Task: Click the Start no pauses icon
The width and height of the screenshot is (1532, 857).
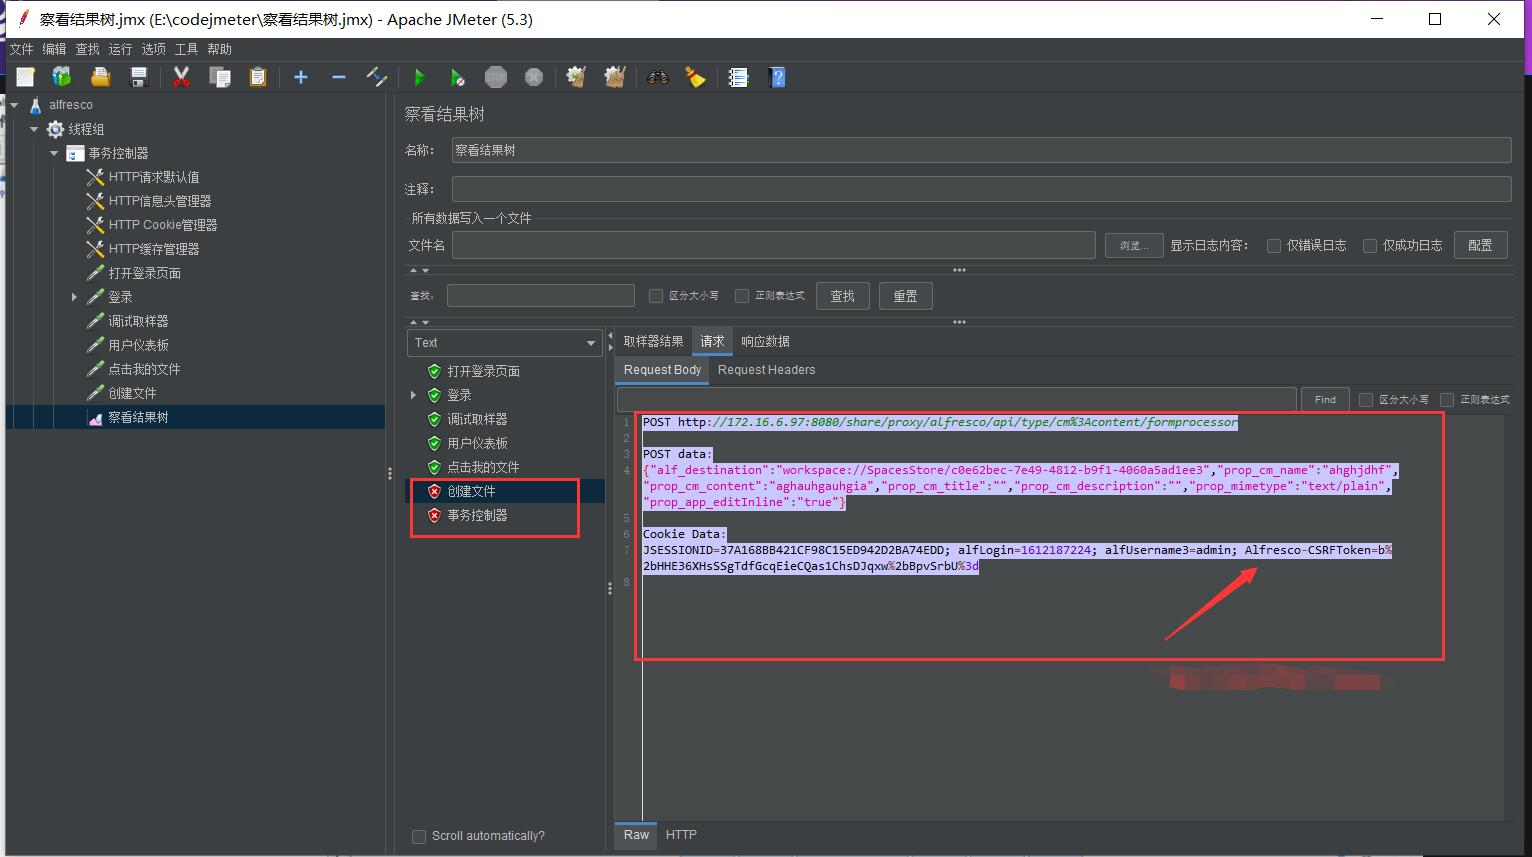Action: point(457,77)
